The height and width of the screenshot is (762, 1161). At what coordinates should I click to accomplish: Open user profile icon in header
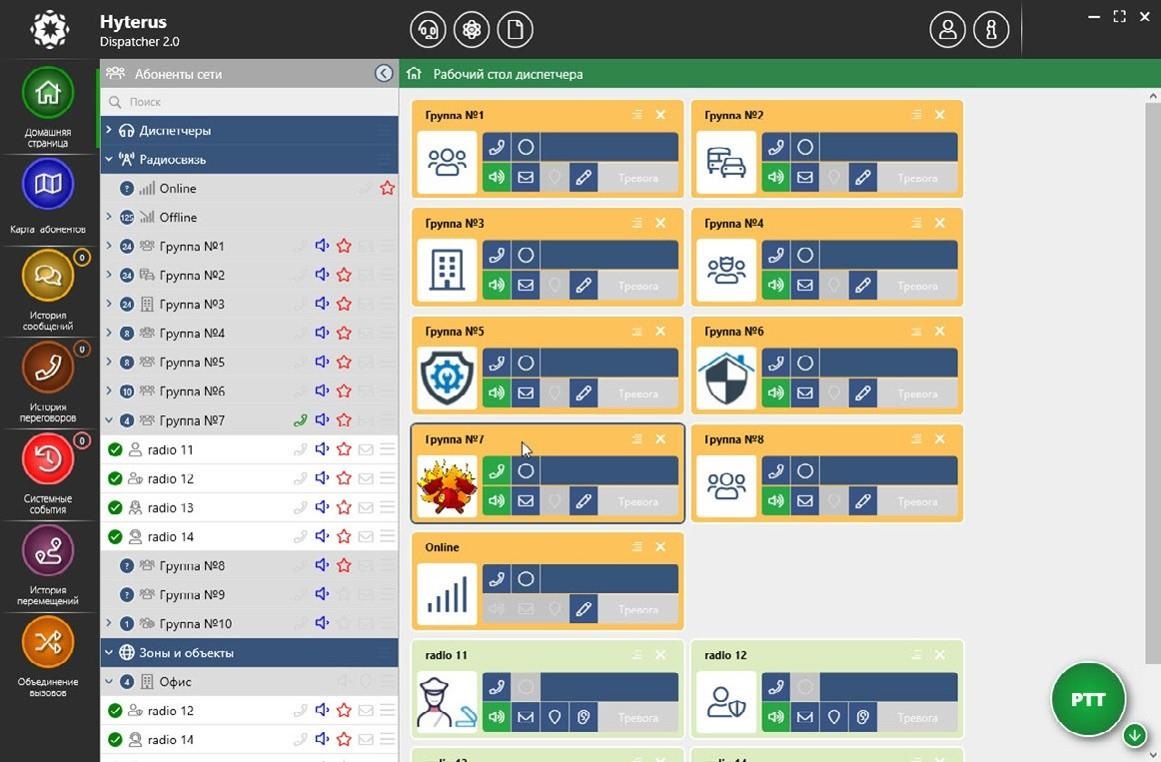(948, 30)
